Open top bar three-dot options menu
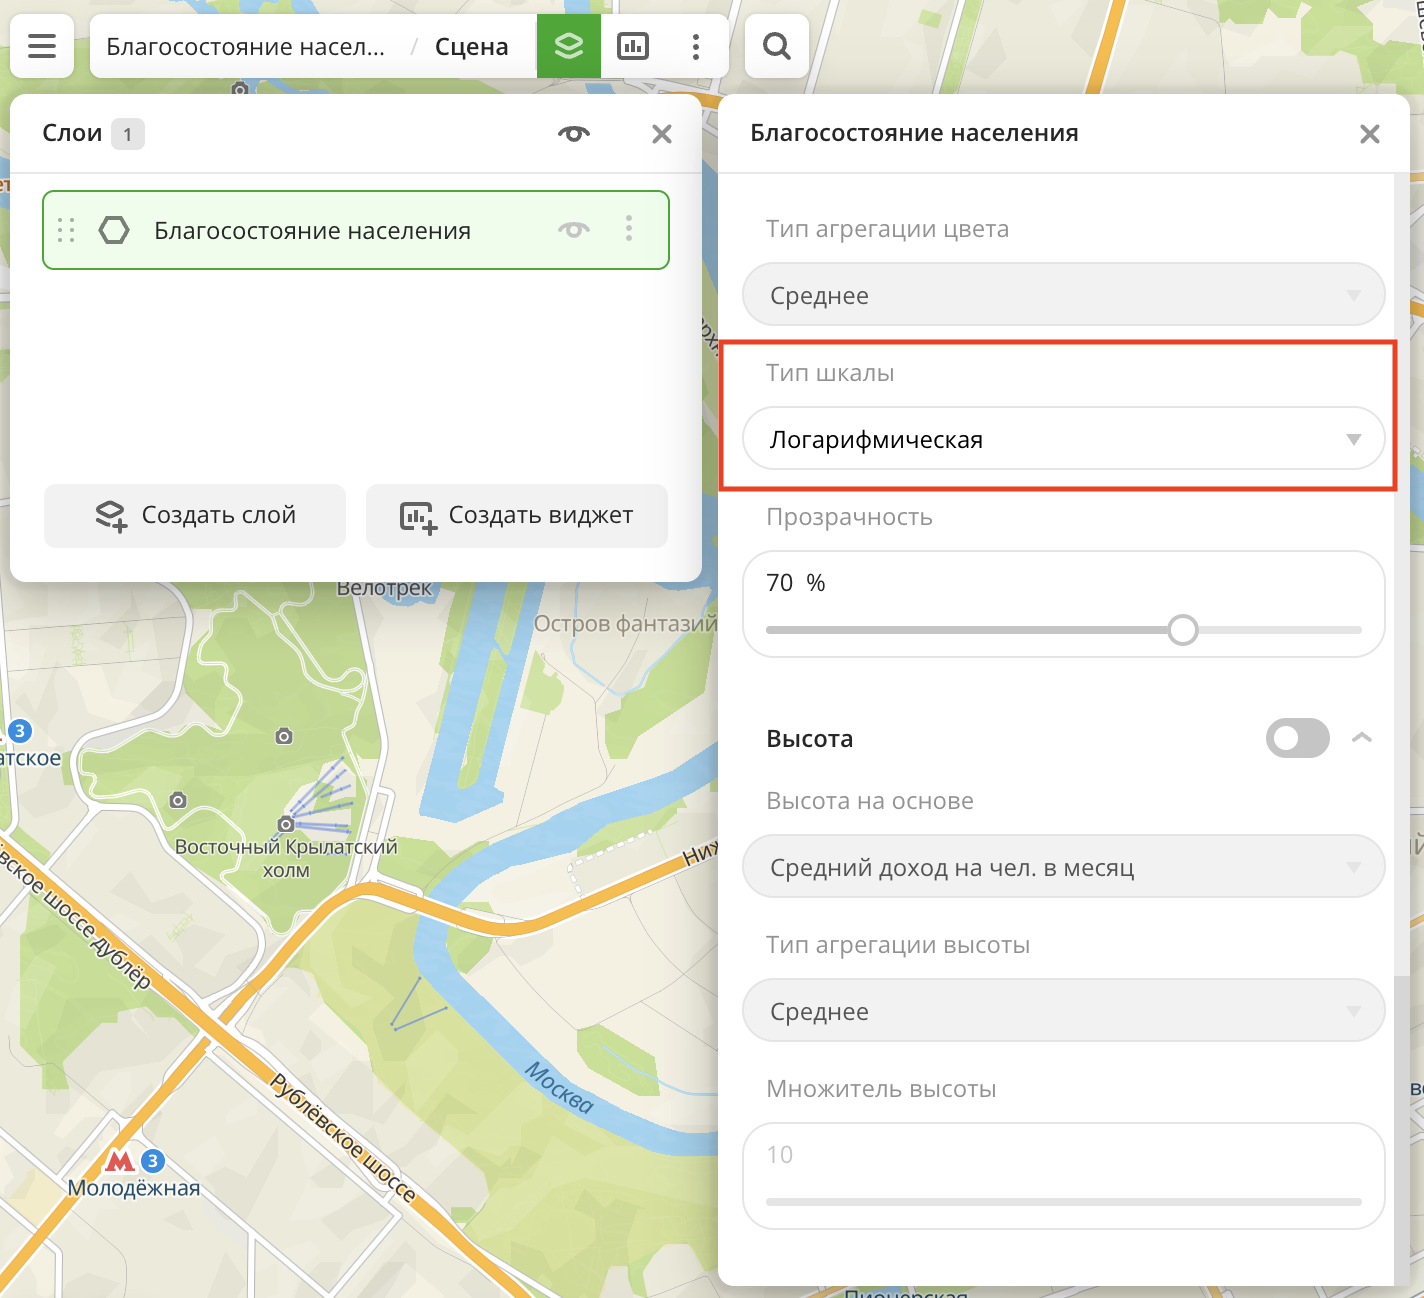 coord(696,46)
